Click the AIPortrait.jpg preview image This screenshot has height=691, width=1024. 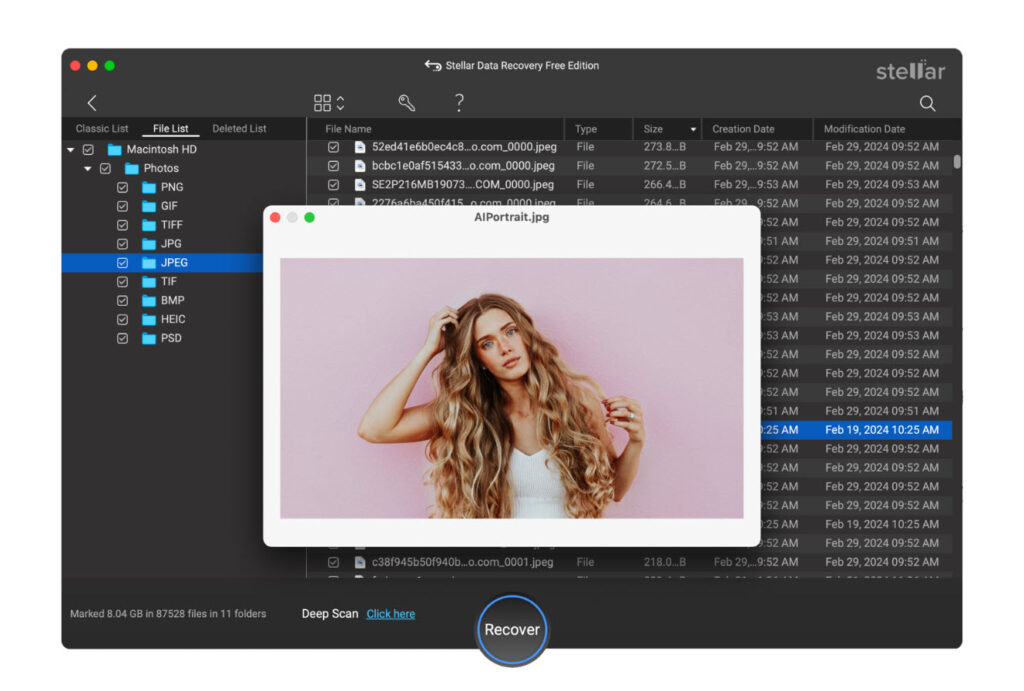click(x=511, y=388)
